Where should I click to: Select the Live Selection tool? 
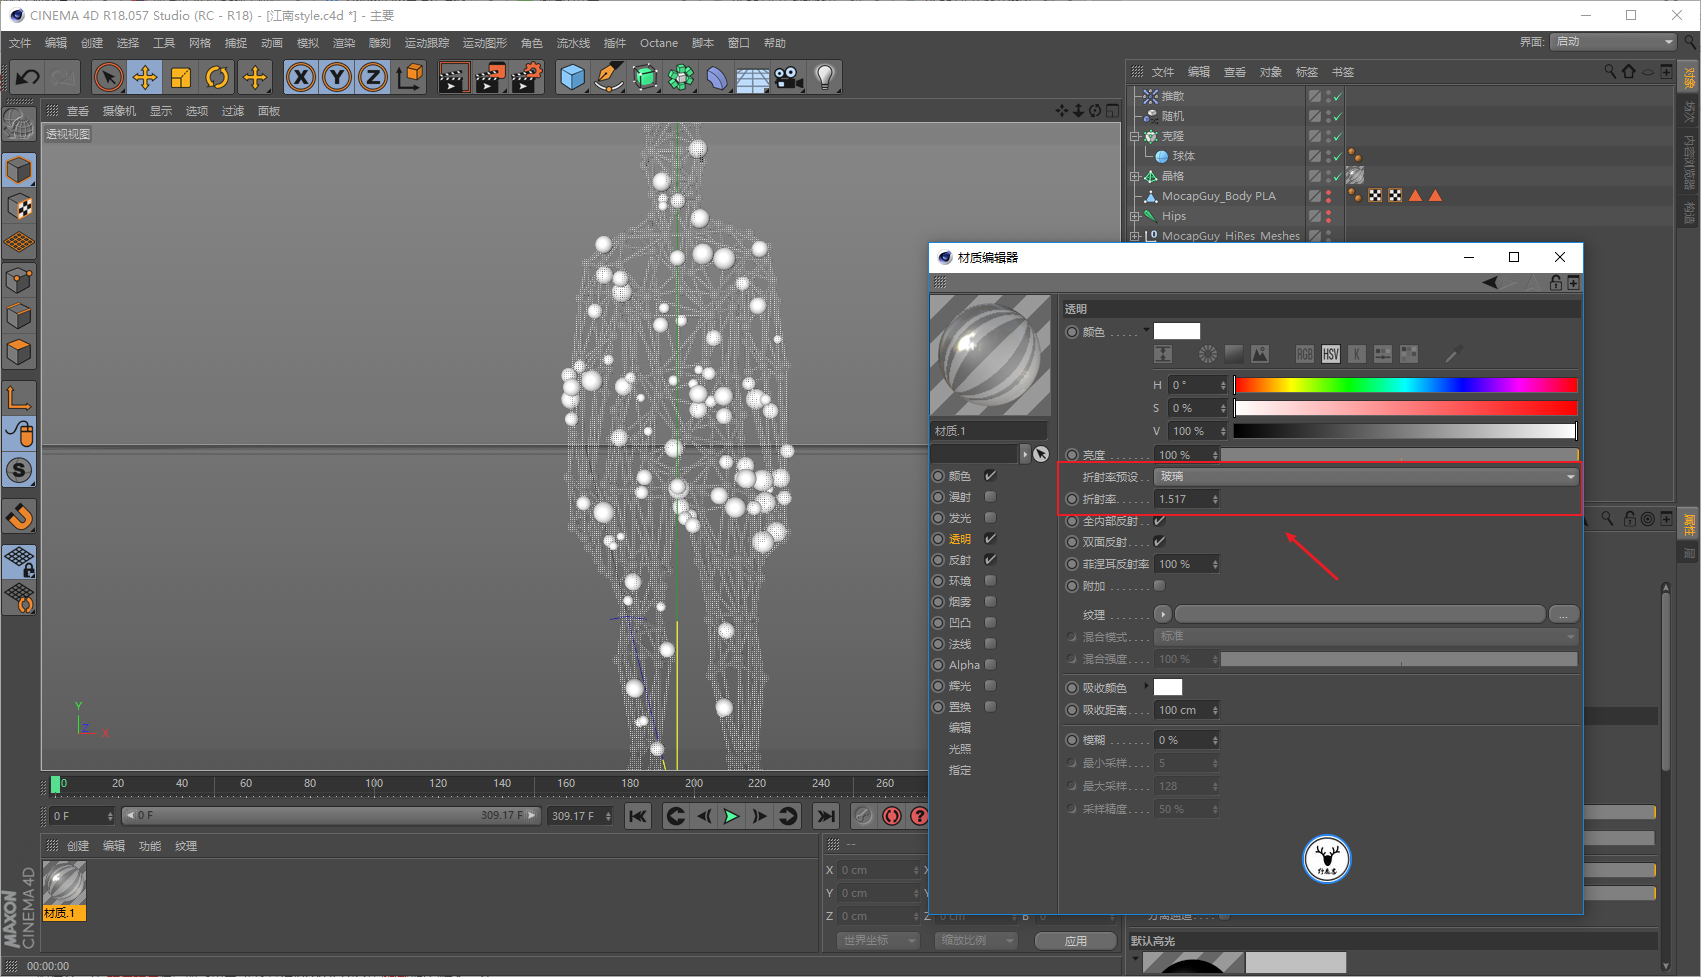[109, 77]
